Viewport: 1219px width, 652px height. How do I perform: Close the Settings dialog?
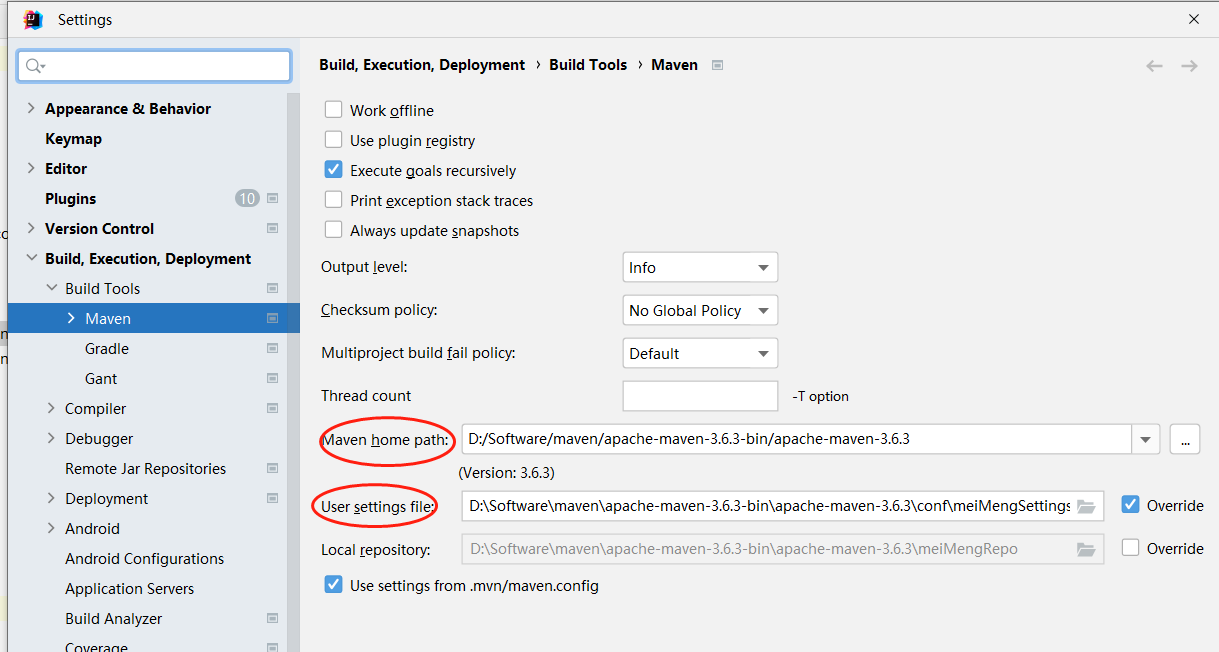pyautogui.click(x=1194, y=19)
